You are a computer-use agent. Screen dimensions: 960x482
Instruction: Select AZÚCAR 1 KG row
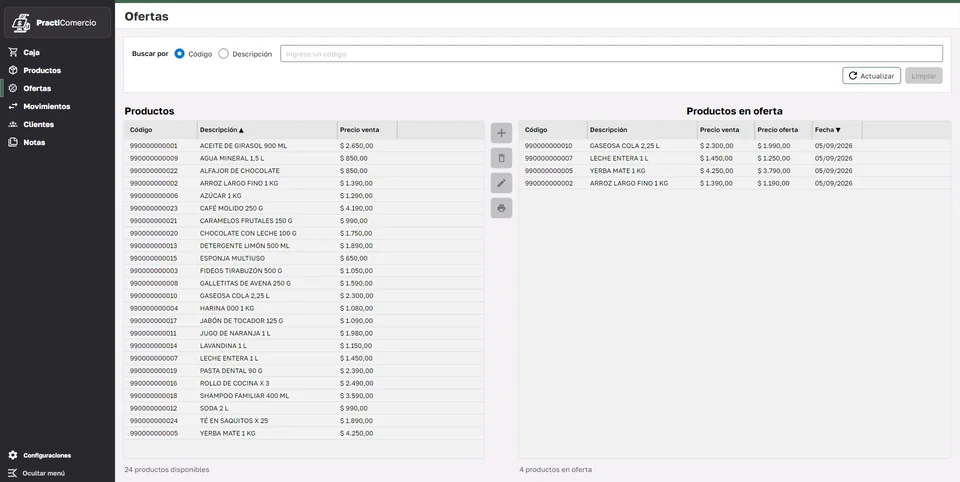tap(304, 196)
